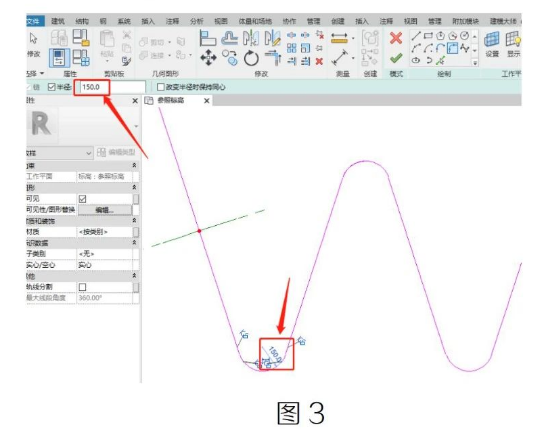Screen dimensions: 542x442
Task: Enable the 轨线分割 checkbox
Action: pos(82,287)
